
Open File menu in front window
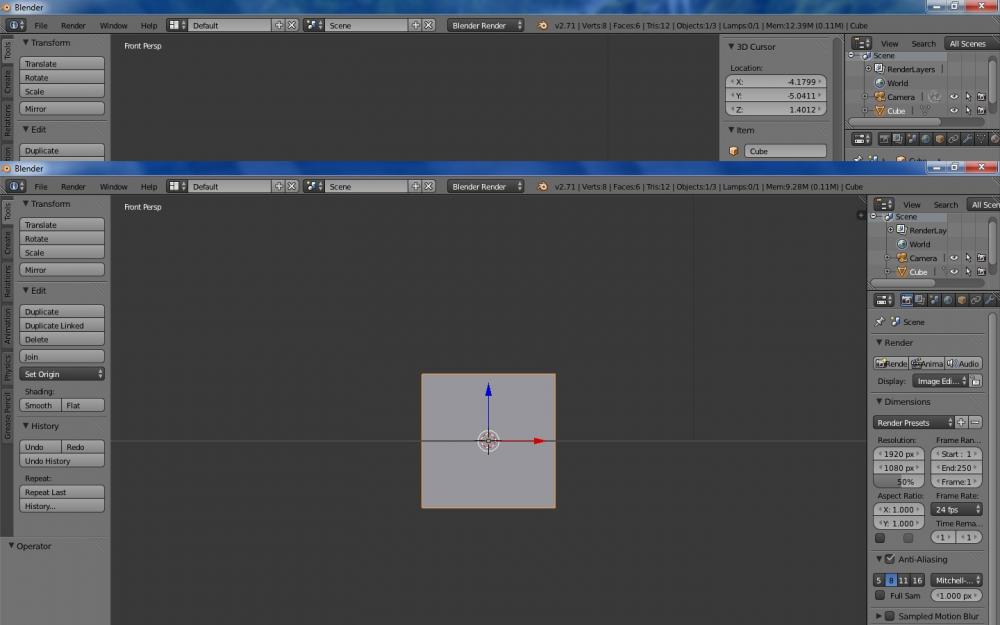click(41, 187)
